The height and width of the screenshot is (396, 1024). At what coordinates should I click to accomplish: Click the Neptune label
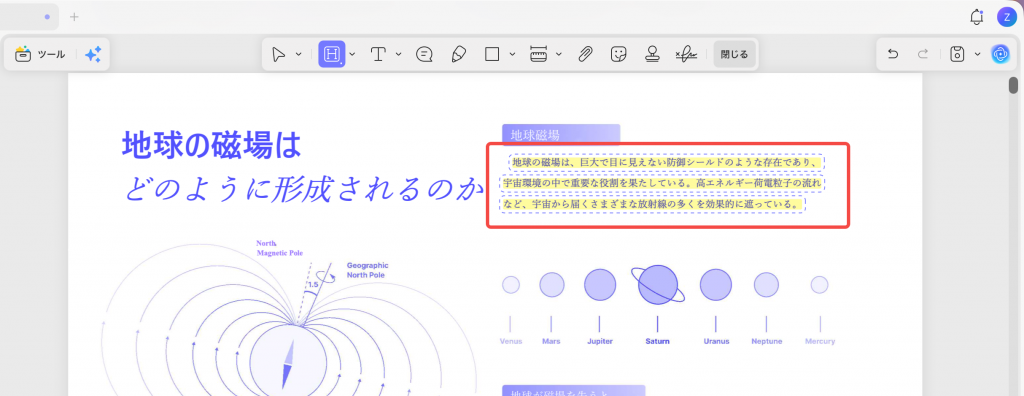(x=767, y=341)
